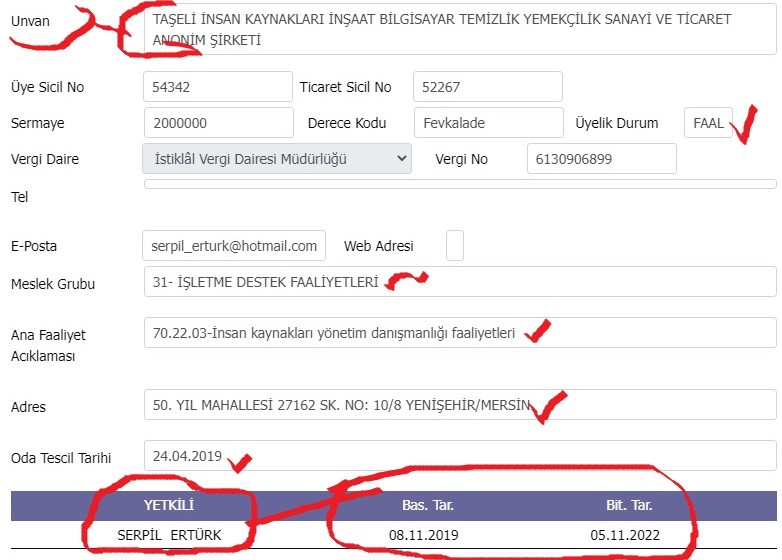The height and width of the screenshot is (560, 782).
Task: Click the Üye Sicil No label
Action: [x=47, y=87]
